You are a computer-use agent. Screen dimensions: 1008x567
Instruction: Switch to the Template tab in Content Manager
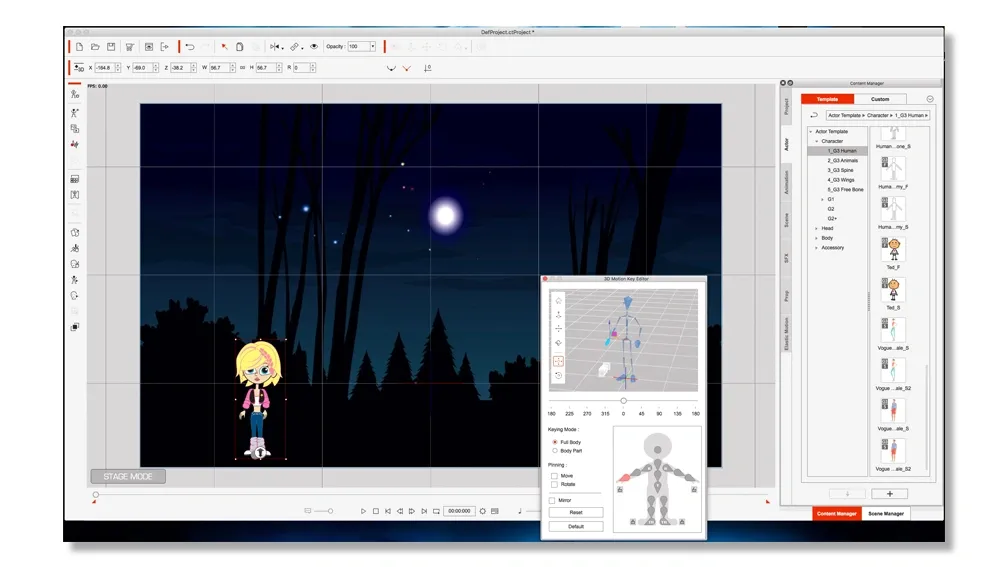pos(827,99)
